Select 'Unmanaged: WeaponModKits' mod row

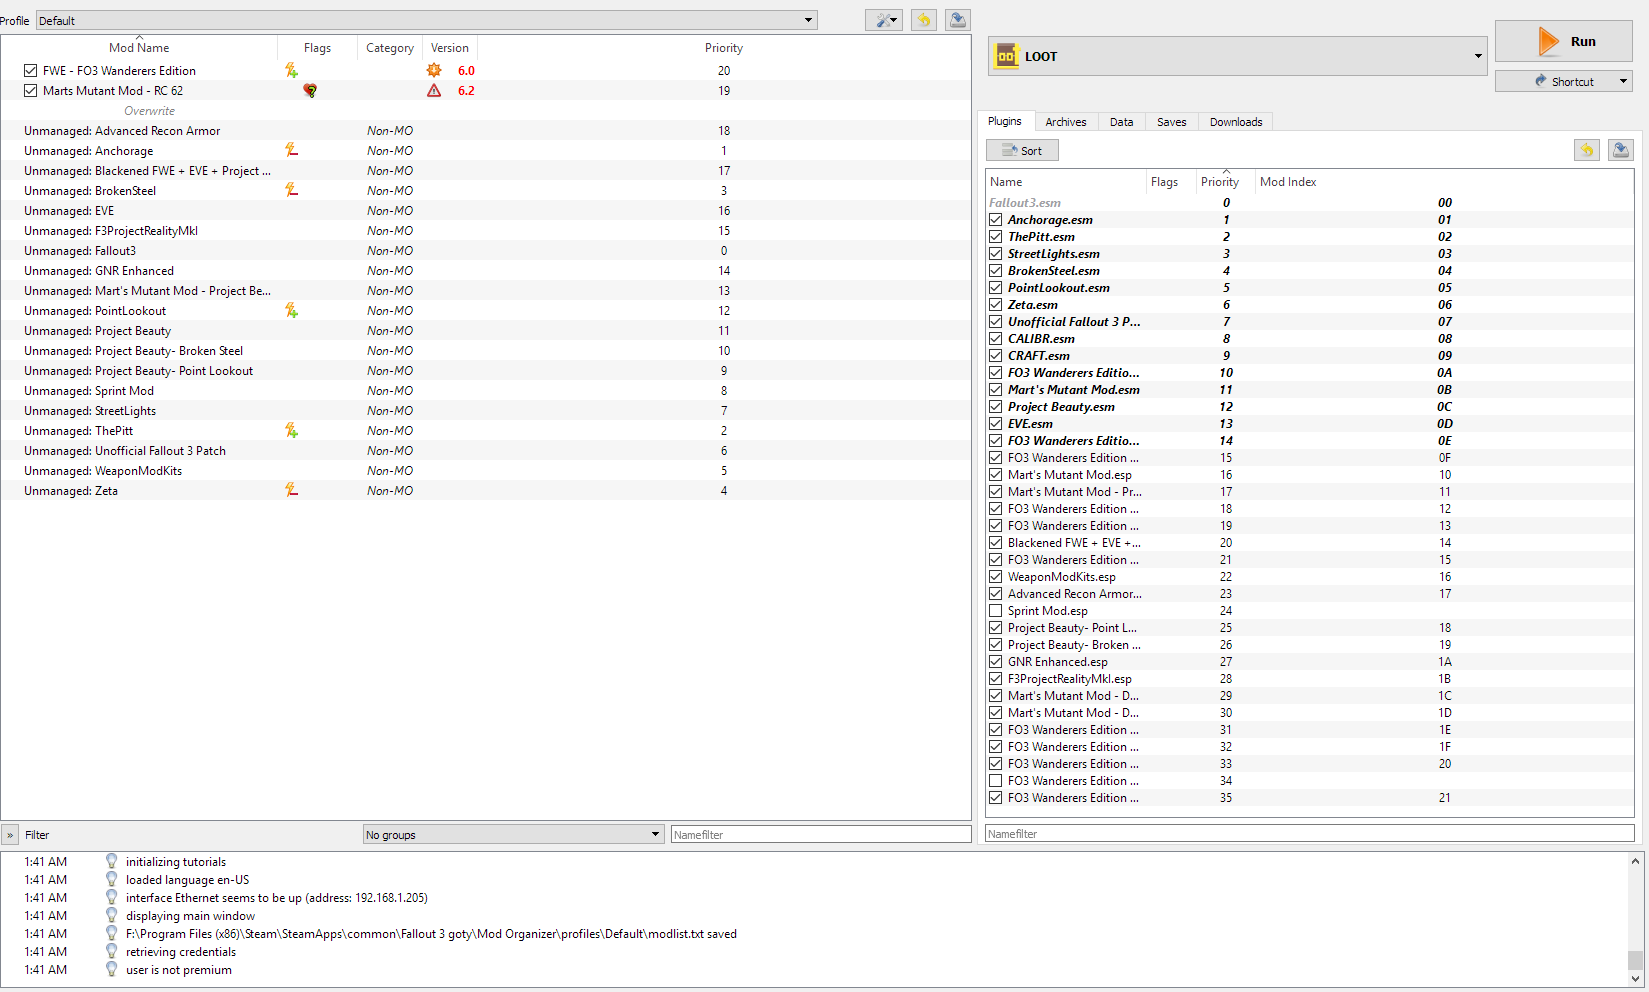(485, 470)
